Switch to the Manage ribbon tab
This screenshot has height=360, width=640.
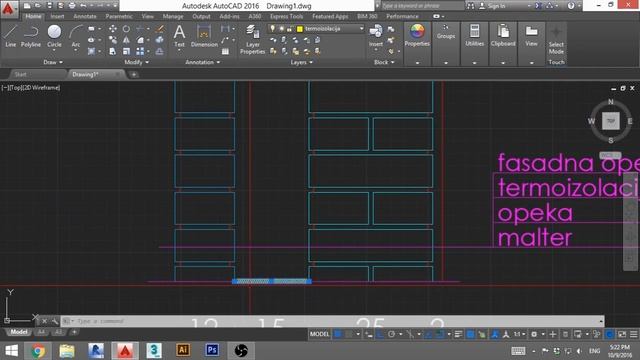pos(173,16)
